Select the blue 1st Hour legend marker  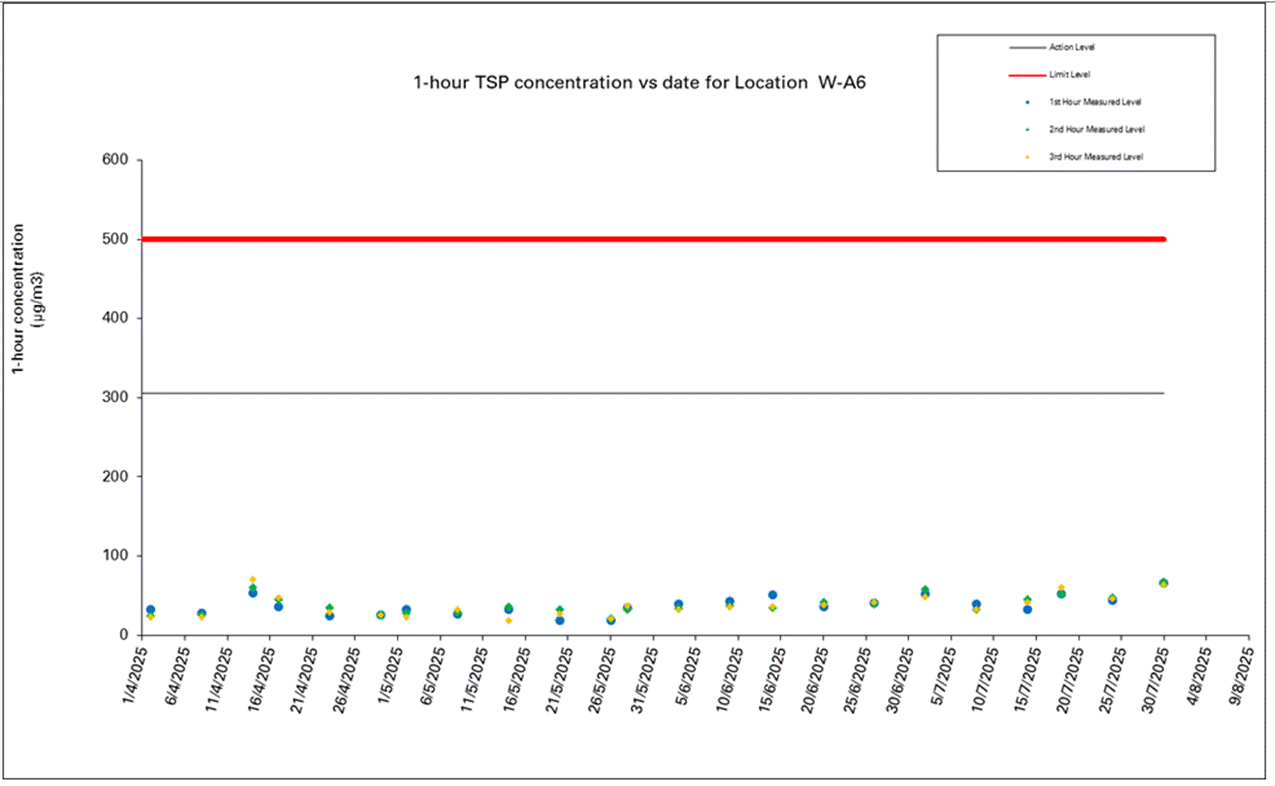(x=1027, y=102)
